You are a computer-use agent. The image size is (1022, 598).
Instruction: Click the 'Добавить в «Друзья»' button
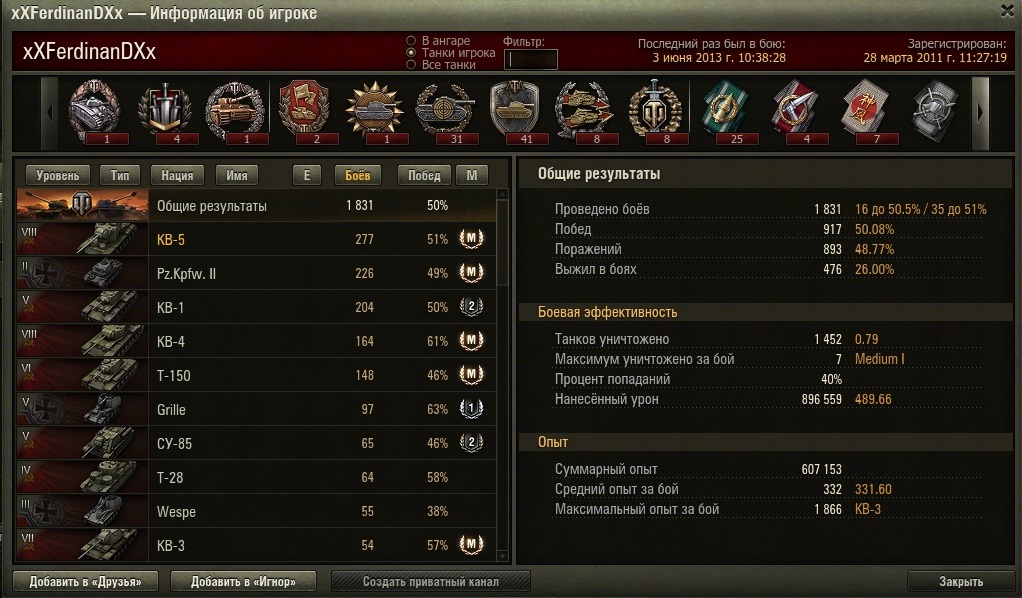click(85, 581)
